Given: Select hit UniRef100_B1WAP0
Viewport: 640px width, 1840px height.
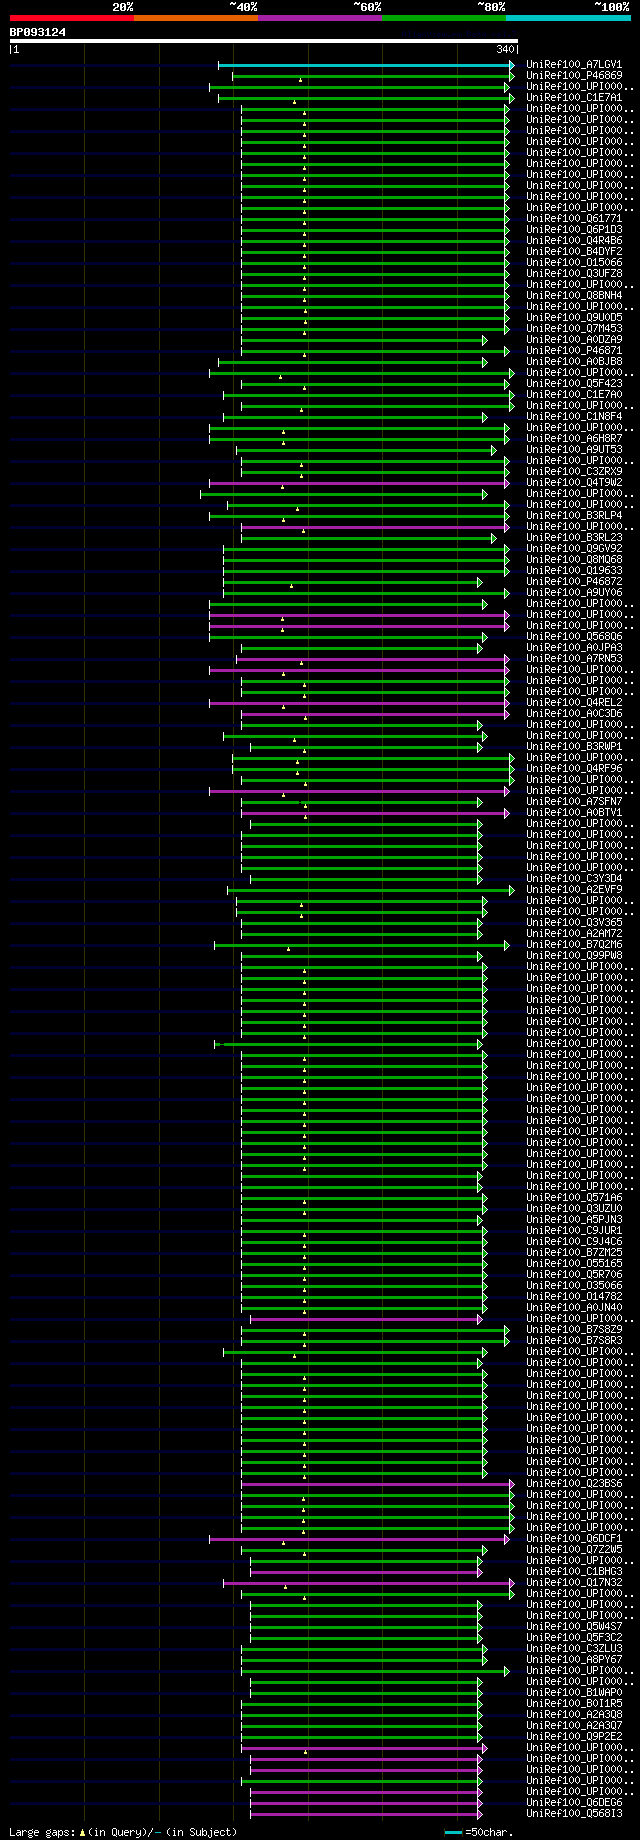Looking at the screenshot, I should tap(574, 1693).
